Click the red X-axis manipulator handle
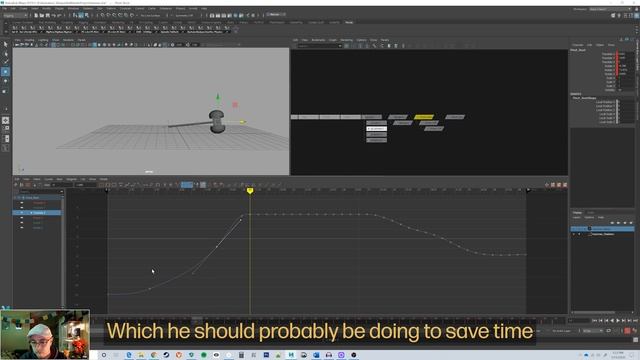This screenshot has width=640, height=360. 235,105
